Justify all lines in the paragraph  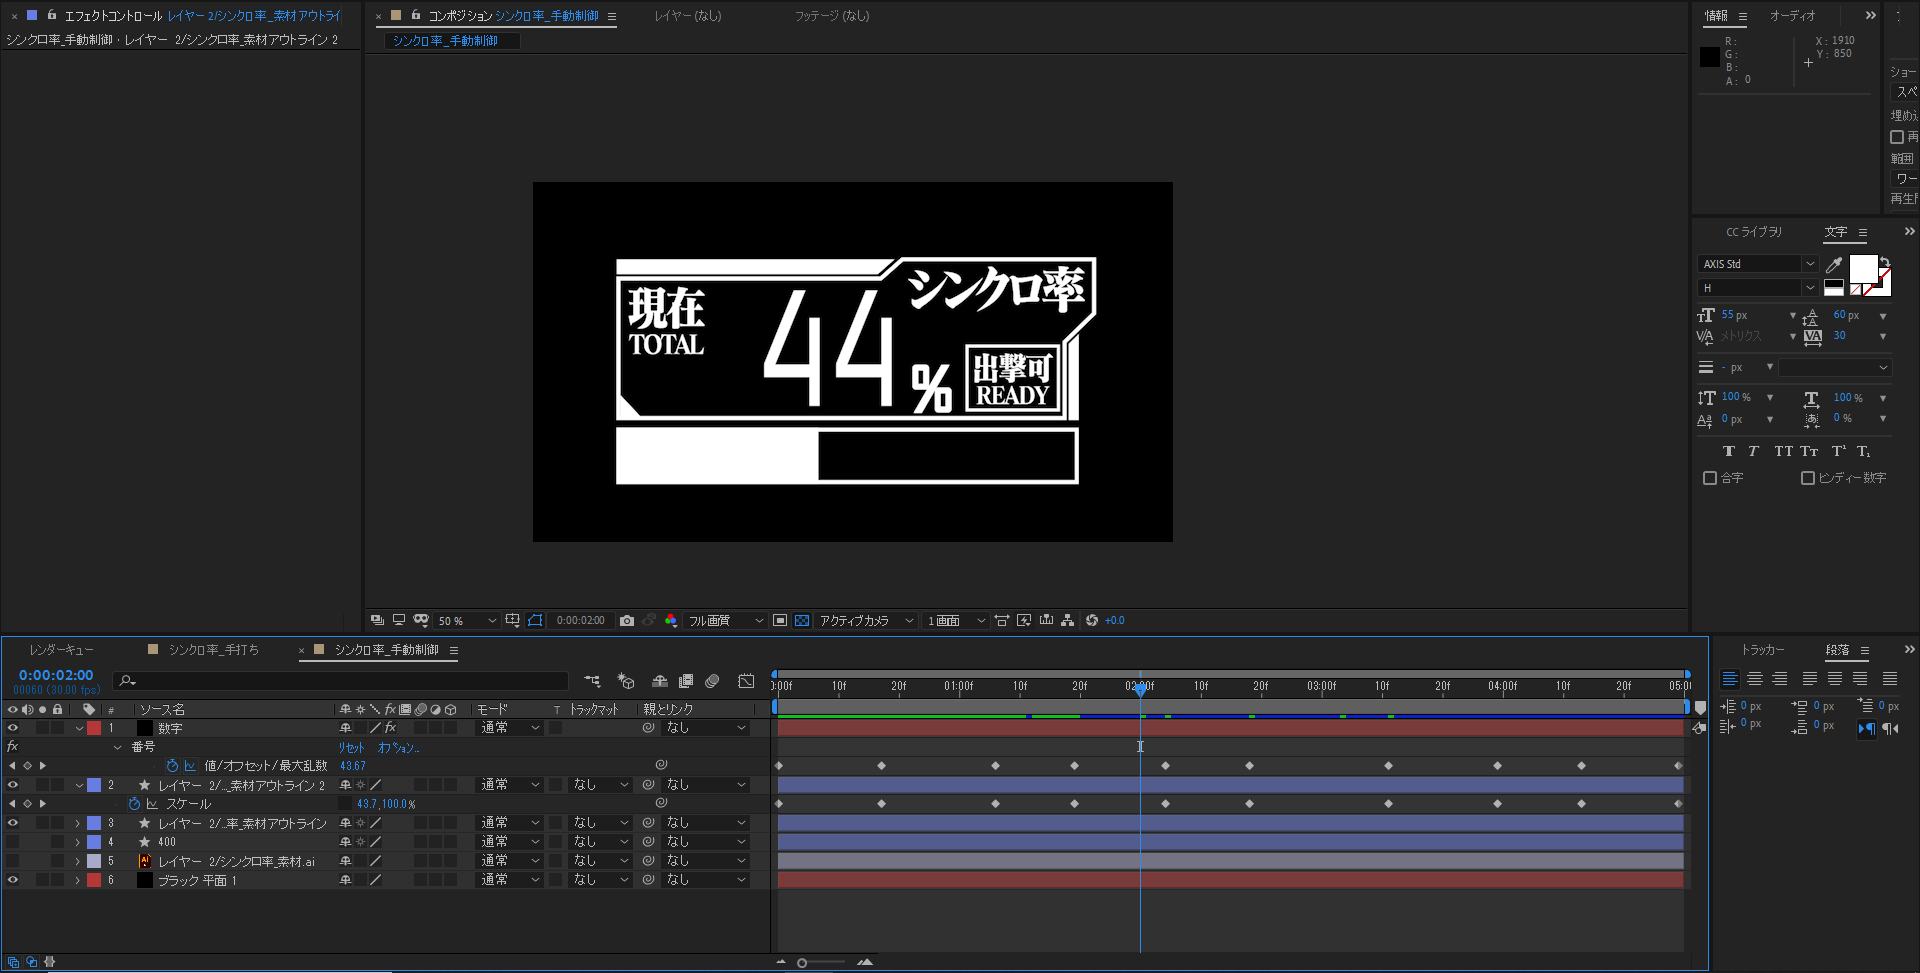[x=1890, y=679]
